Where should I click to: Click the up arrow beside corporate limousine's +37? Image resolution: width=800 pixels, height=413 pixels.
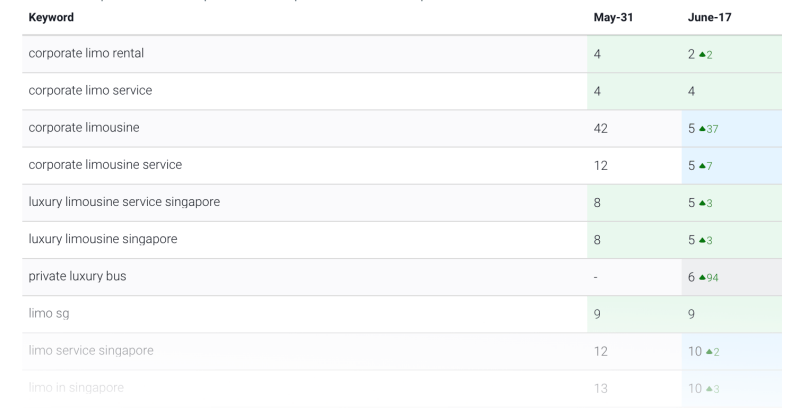coord(701,129)
